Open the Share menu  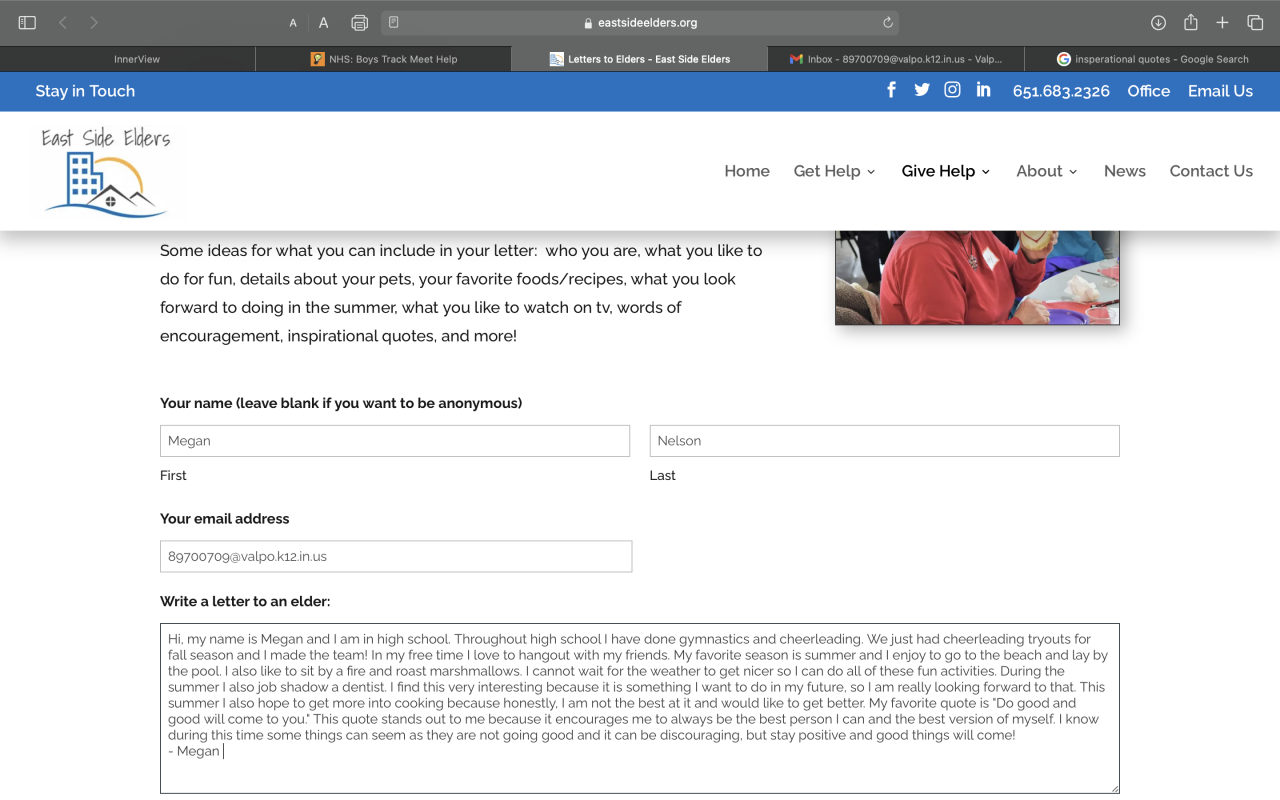[1191, 22]
